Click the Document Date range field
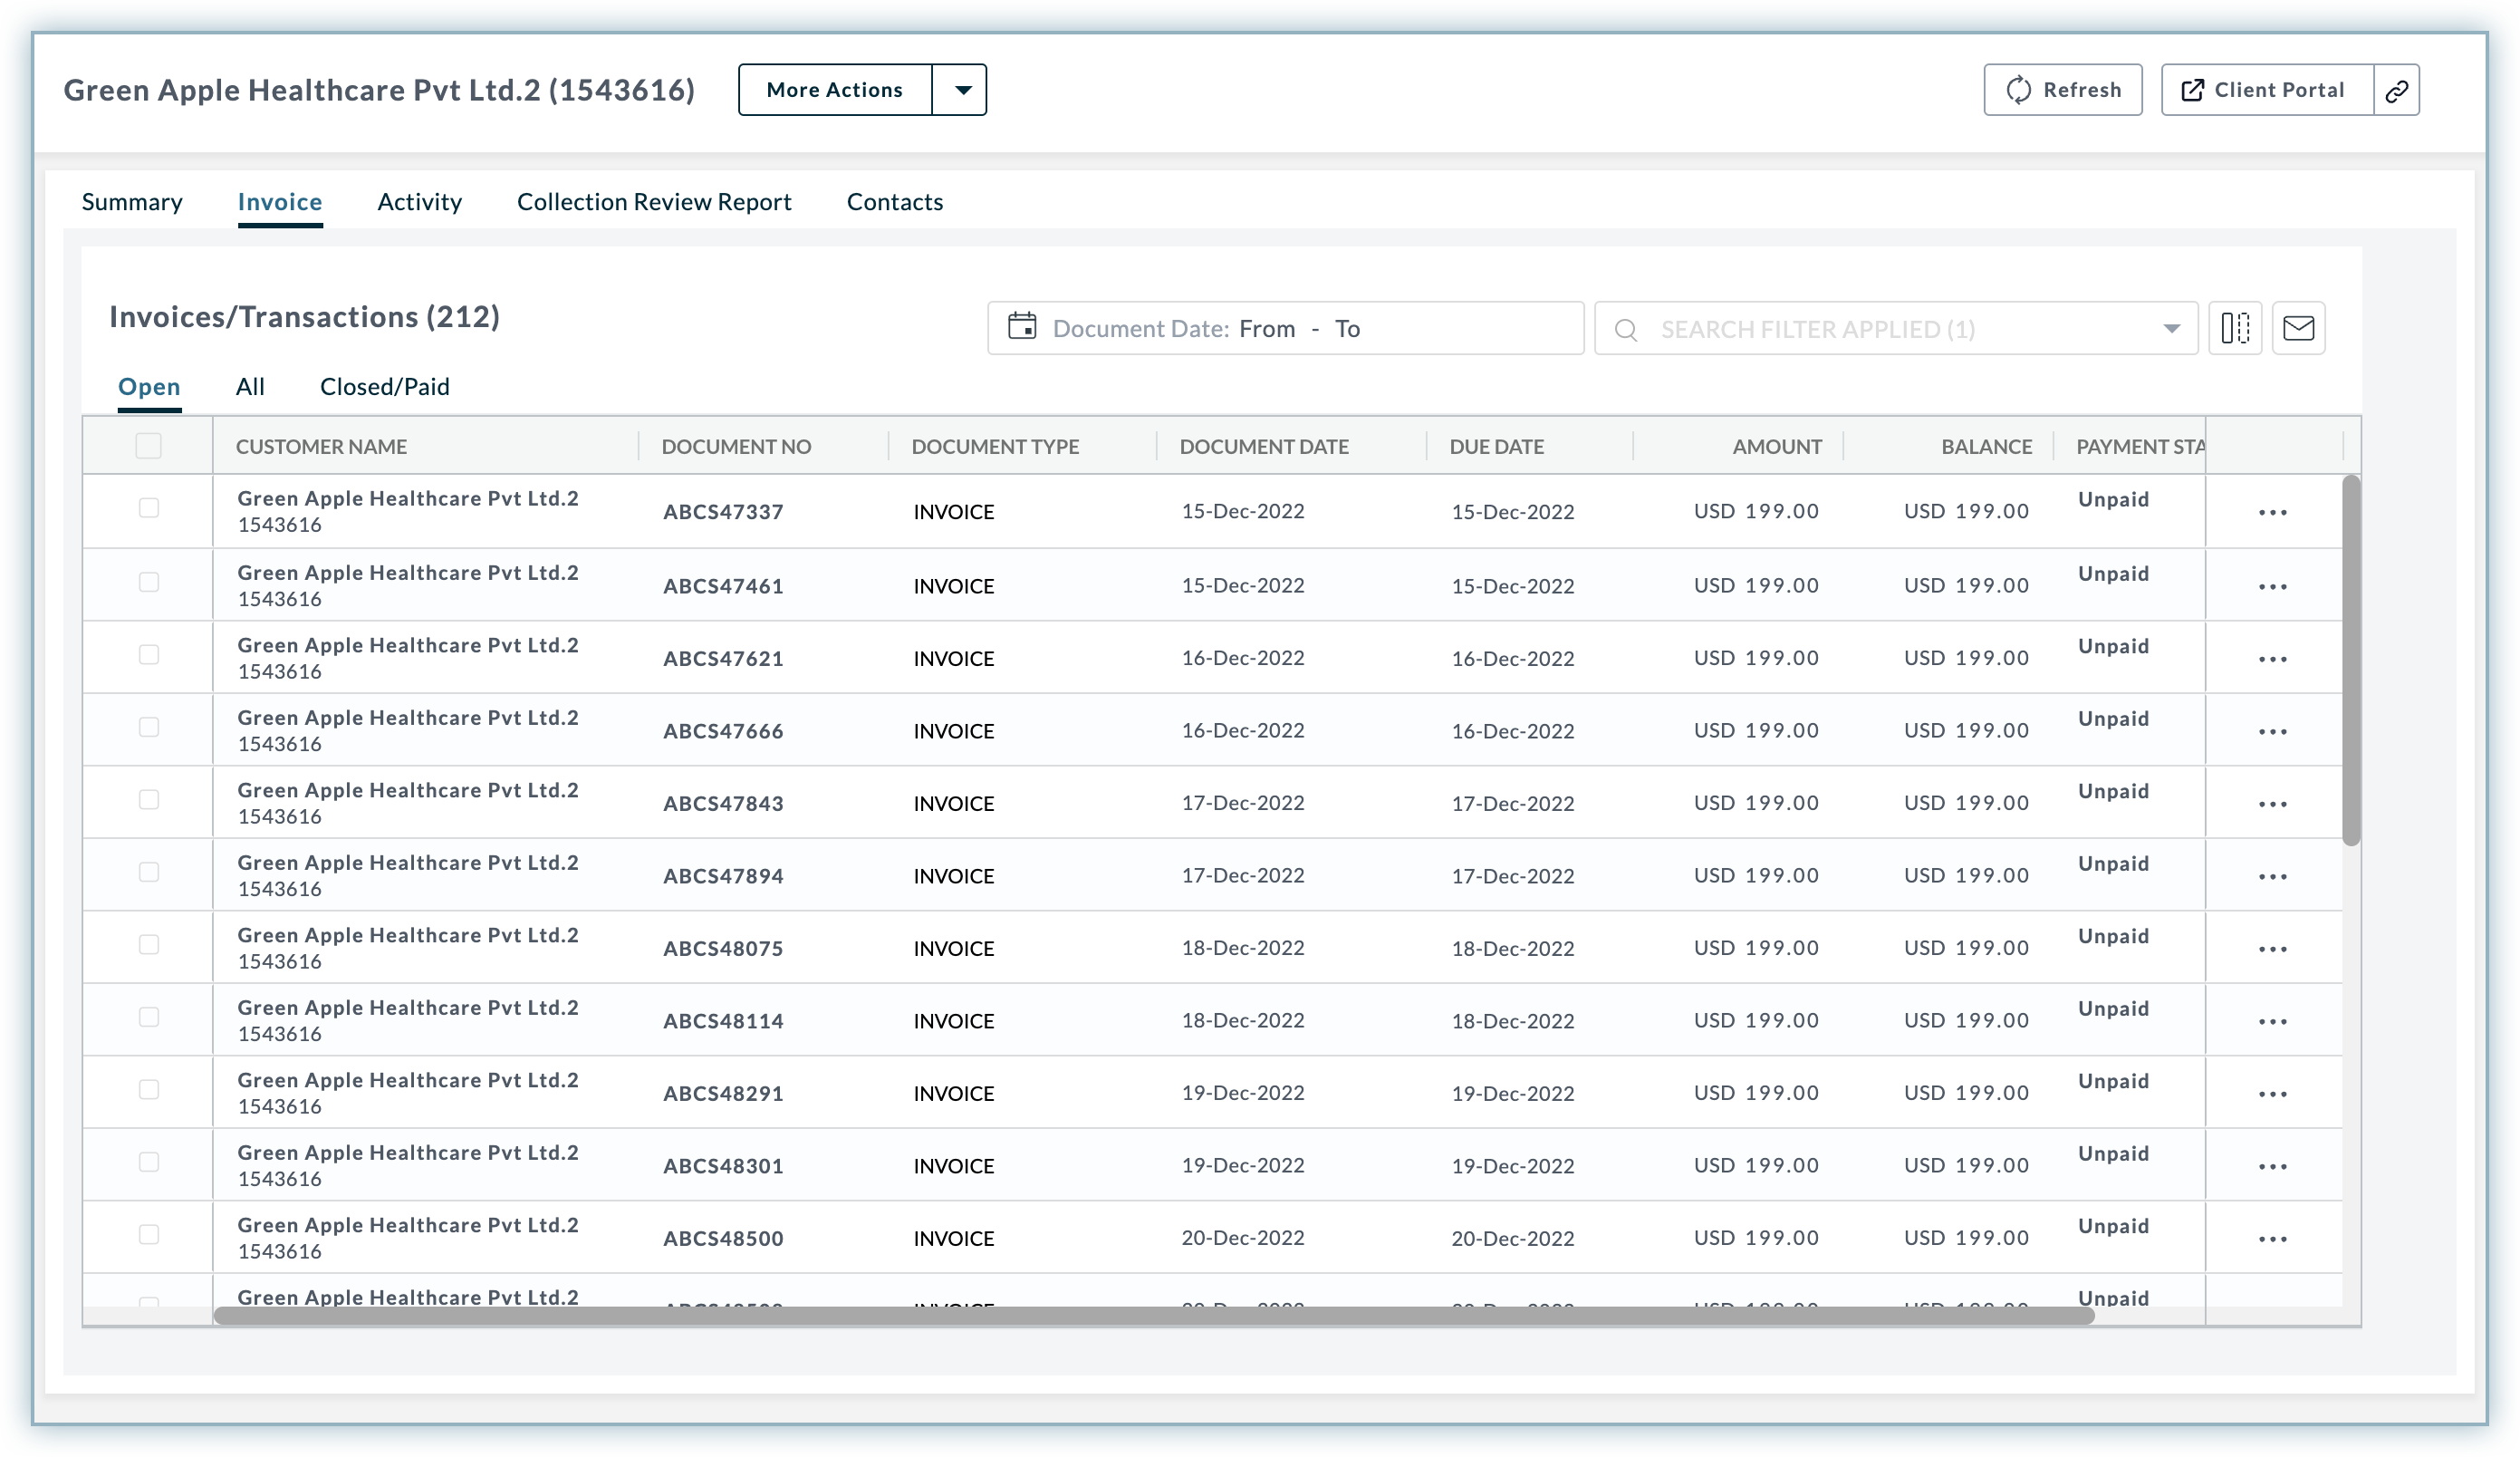2520x1457 pixels. pos(1286,328)
